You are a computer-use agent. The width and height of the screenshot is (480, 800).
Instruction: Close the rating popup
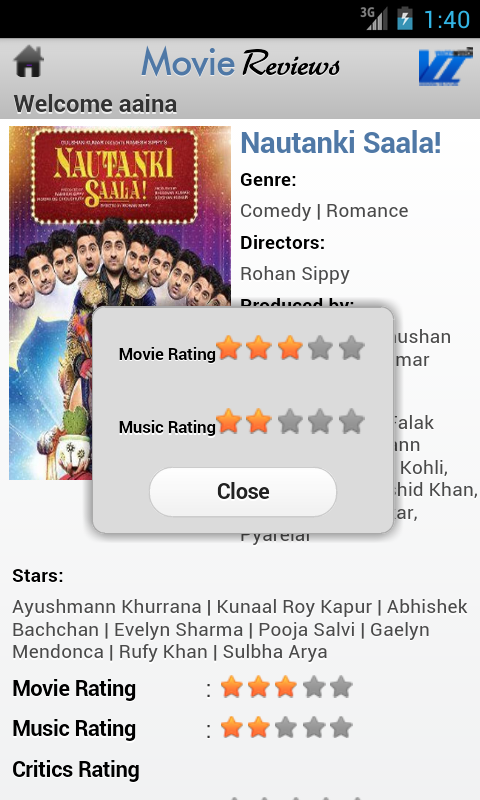coord(243,492)
